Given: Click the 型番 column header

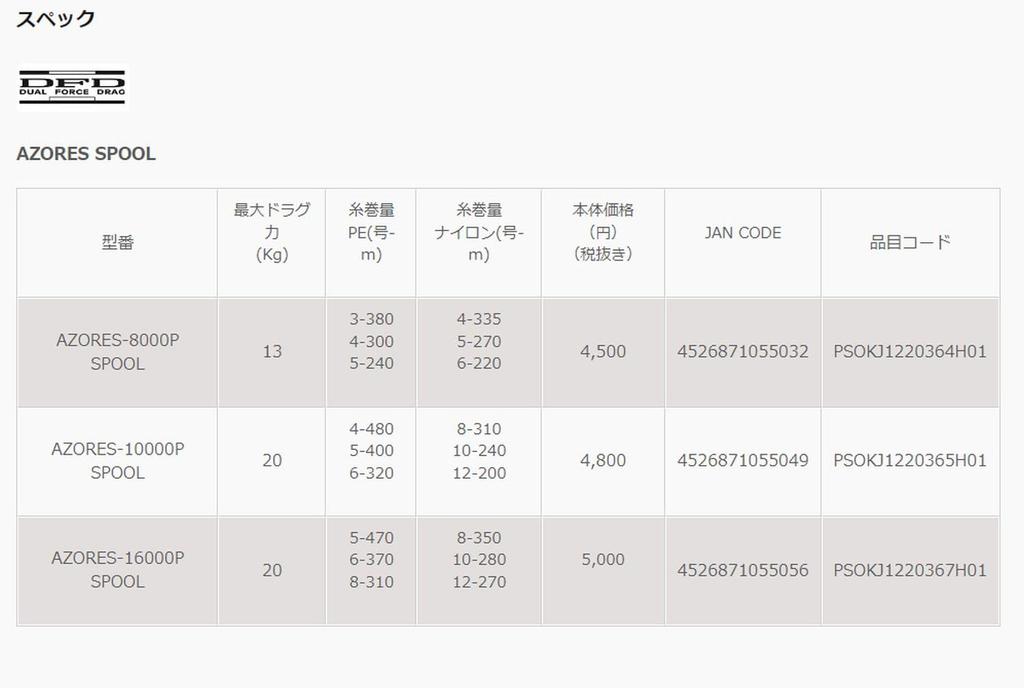Looking at the screenshot, I should pyautogui.click(x=117, y=242).
